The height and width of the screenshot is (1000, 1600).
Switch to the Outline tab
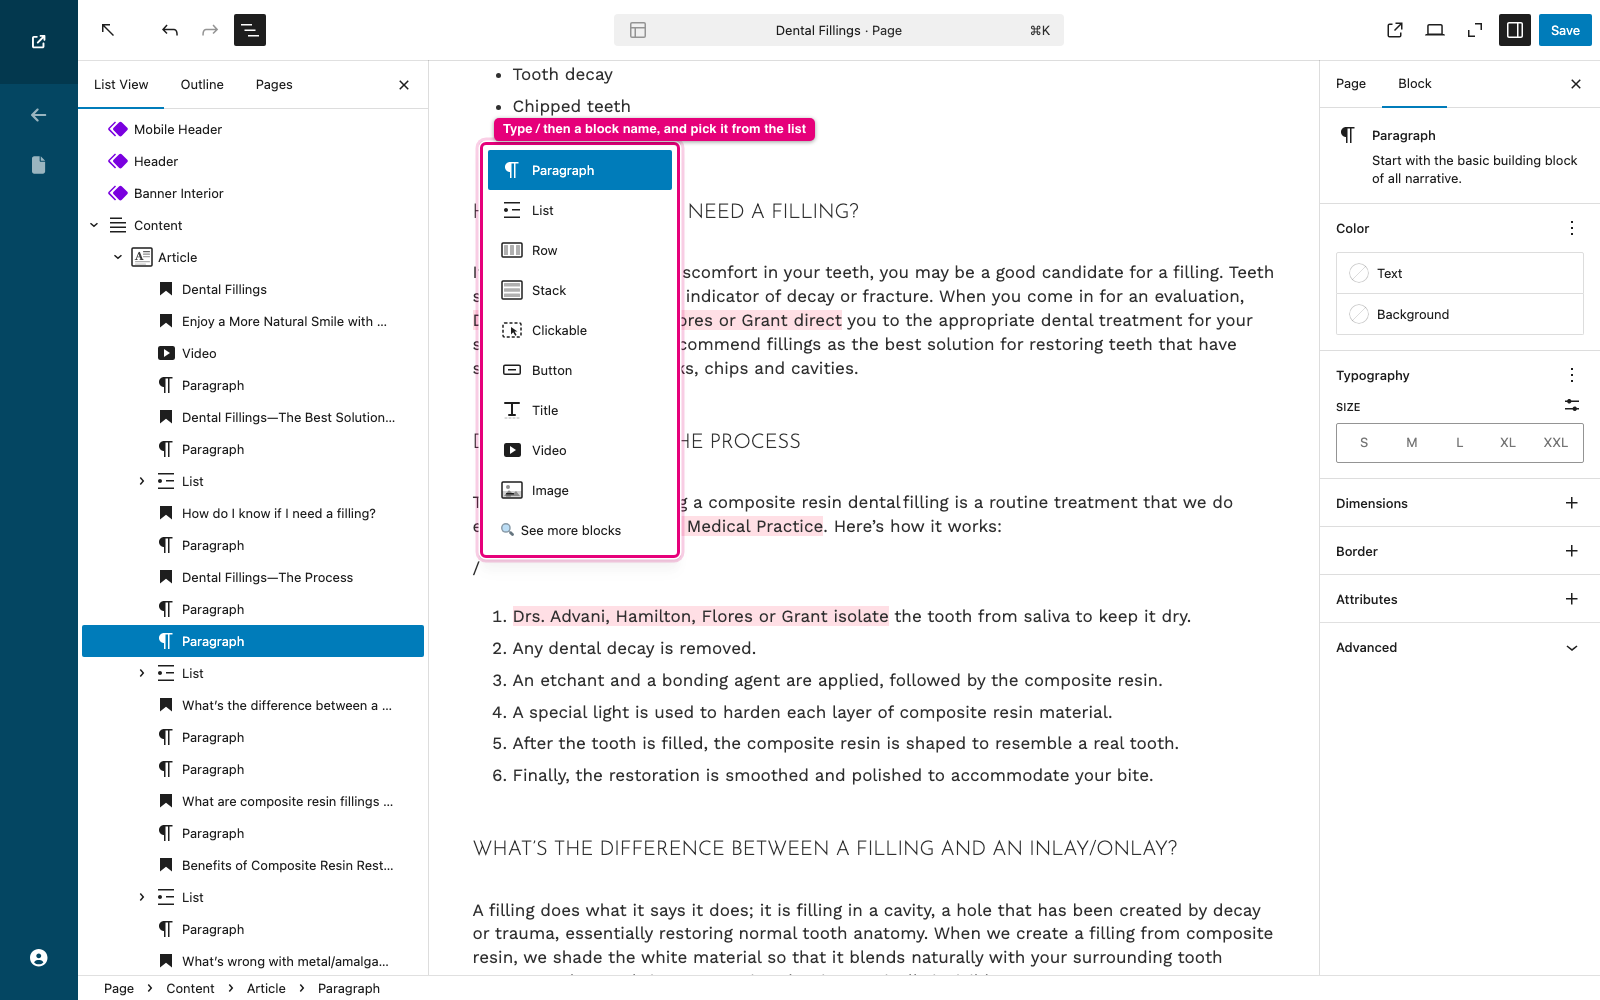point(202,85)
